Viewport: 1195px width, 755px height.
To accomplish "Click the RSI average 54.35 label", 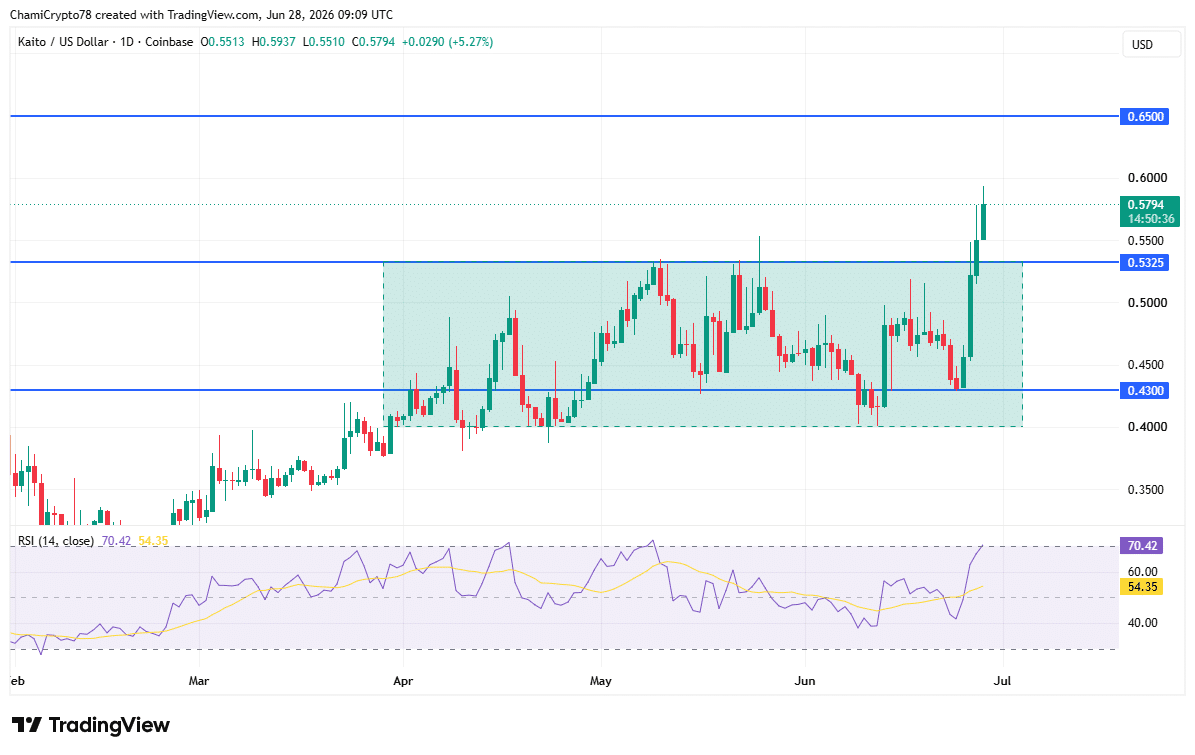I will (1142, 587).
